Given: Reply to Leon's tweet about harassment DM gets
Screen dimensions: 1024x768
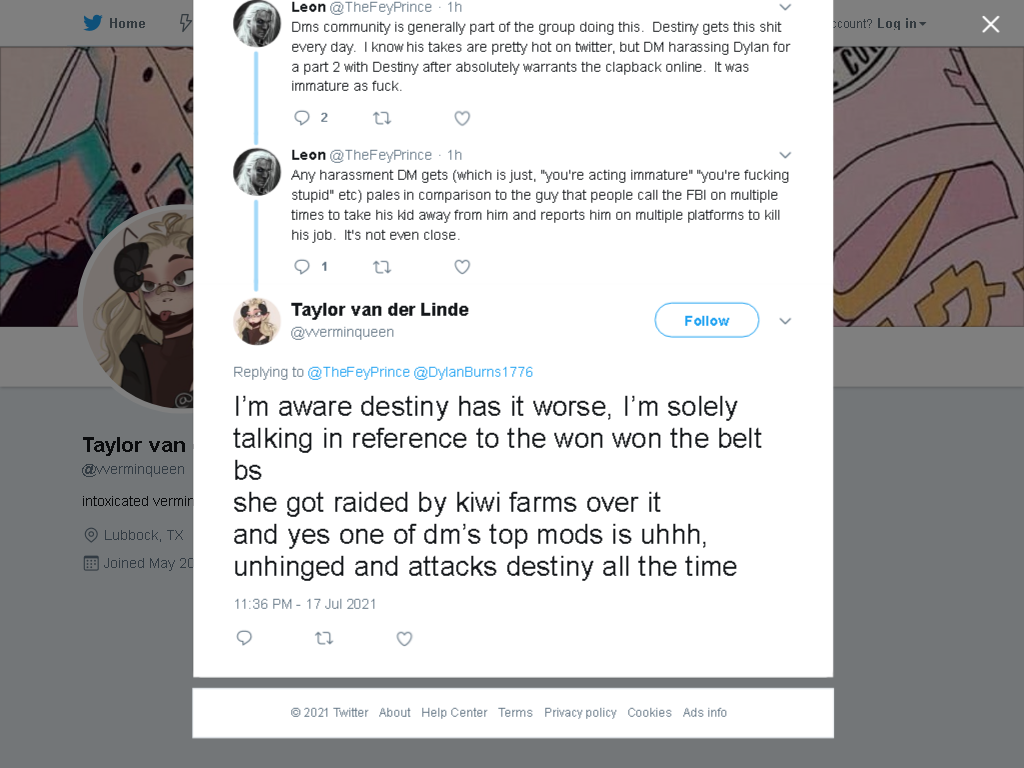Looking at the screenshot, I should (302, 266).
